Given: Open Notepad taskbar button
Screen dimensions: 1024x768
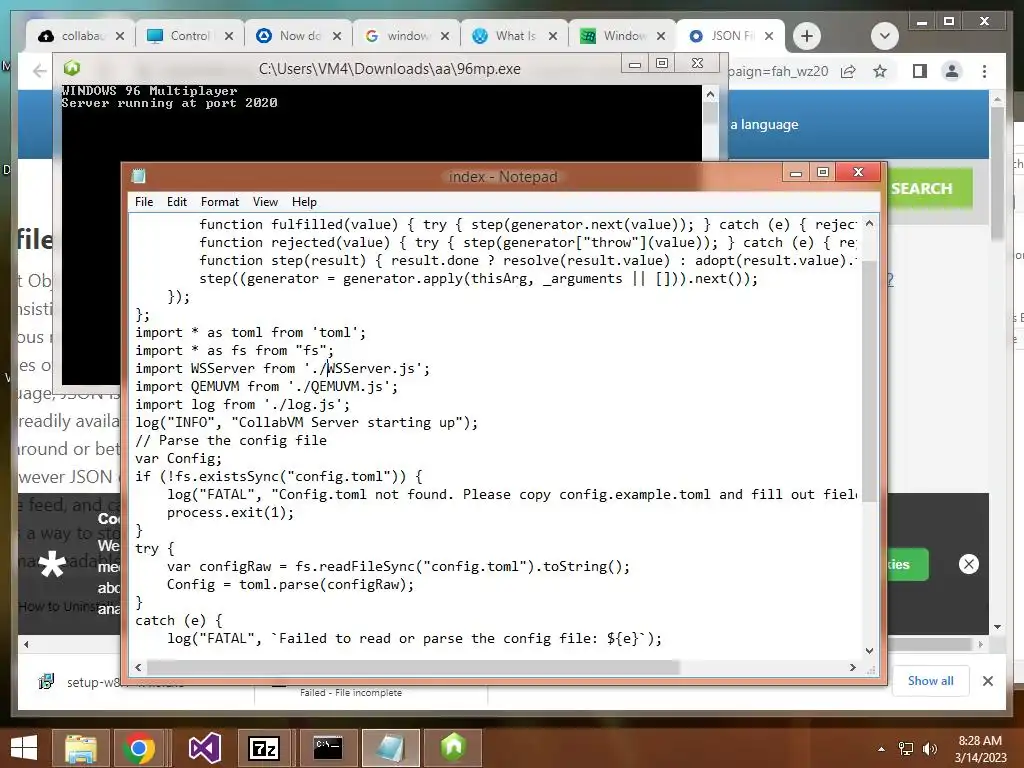Looking at the screenshot, I should [391, 748].
